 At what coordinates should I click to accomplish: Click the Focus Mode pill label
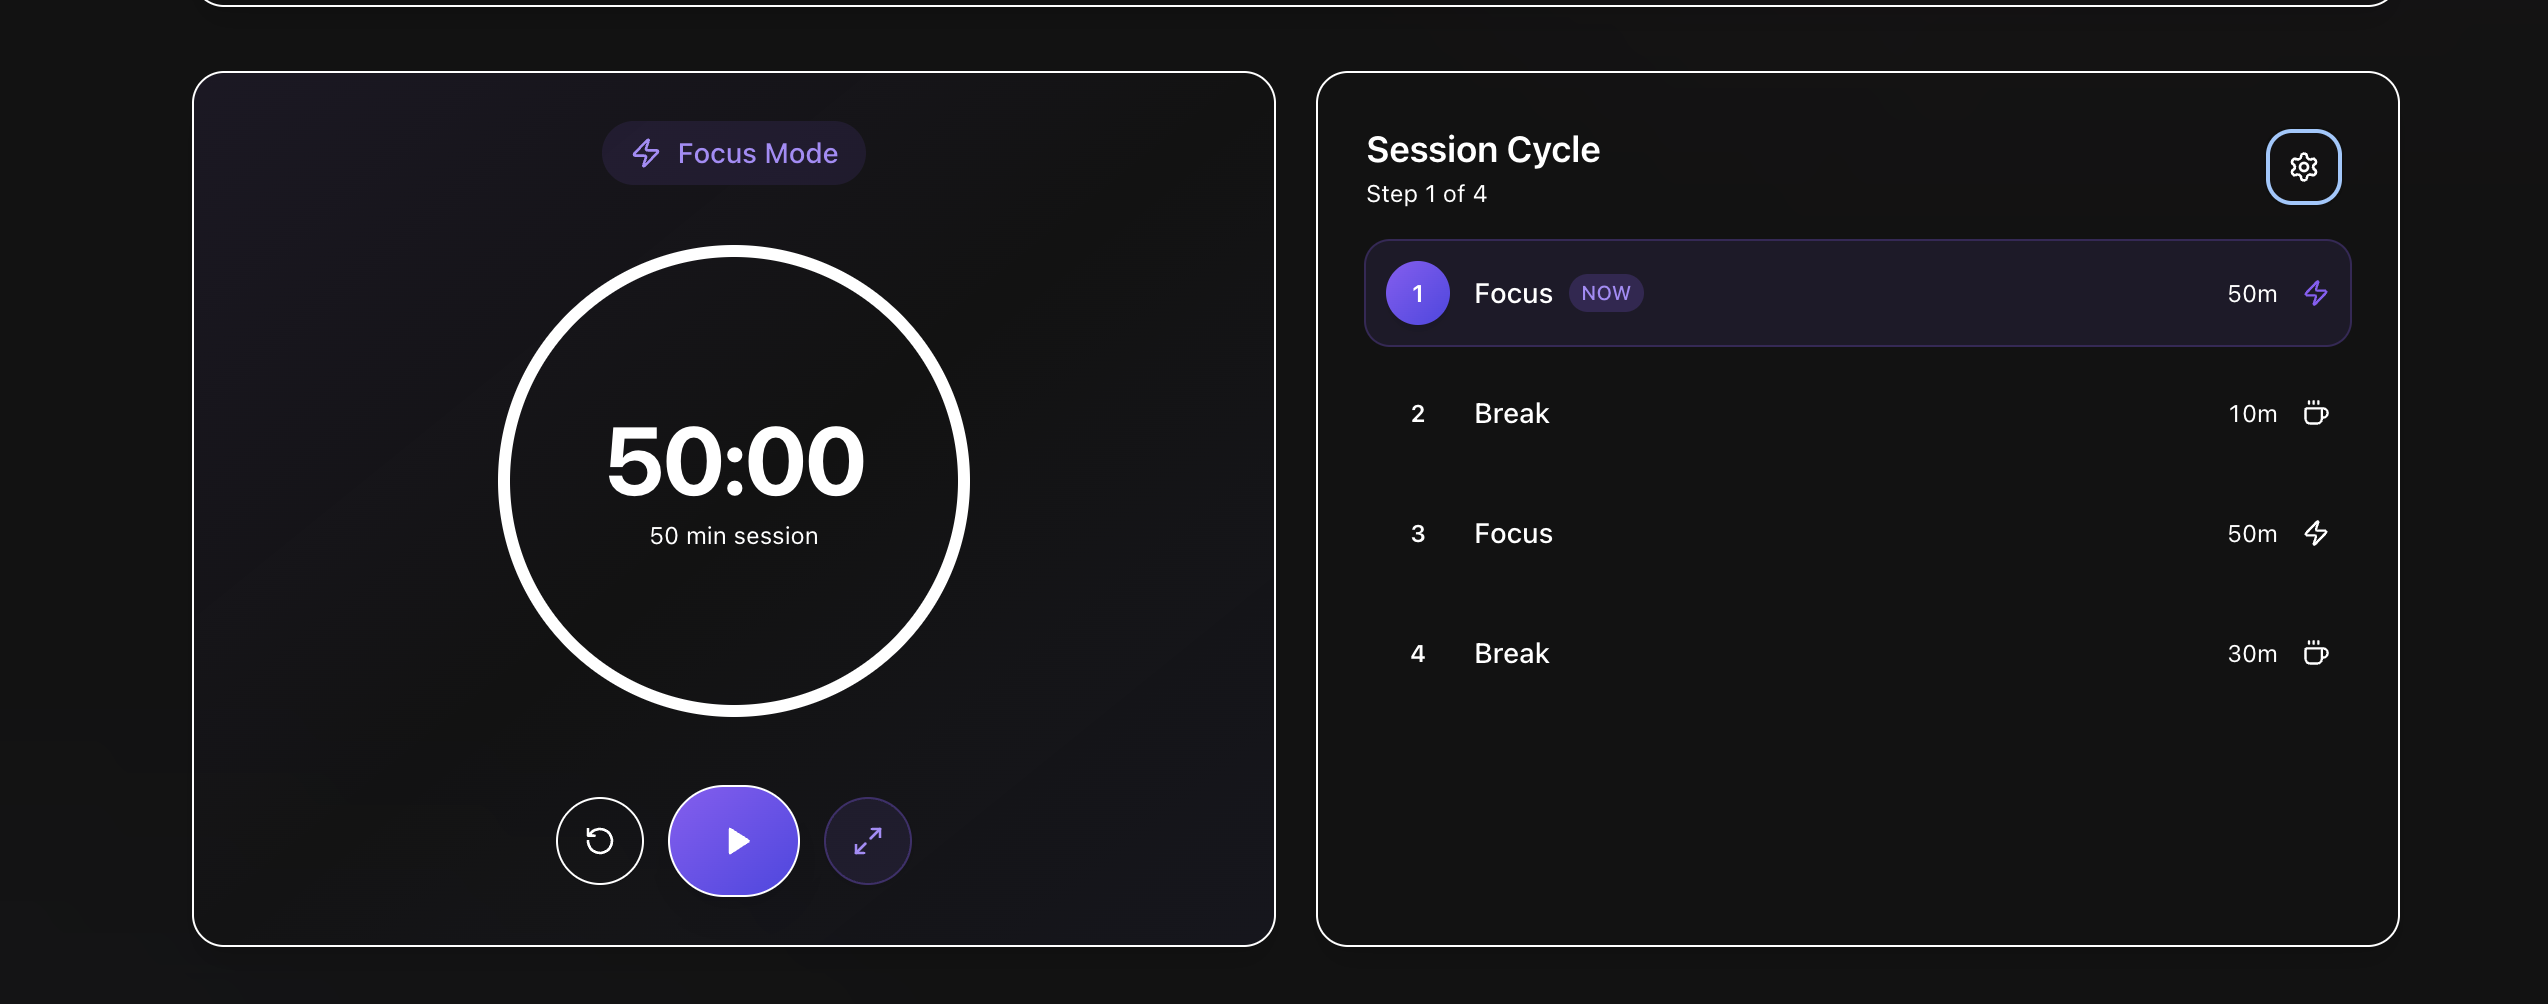tap(734, 153)
